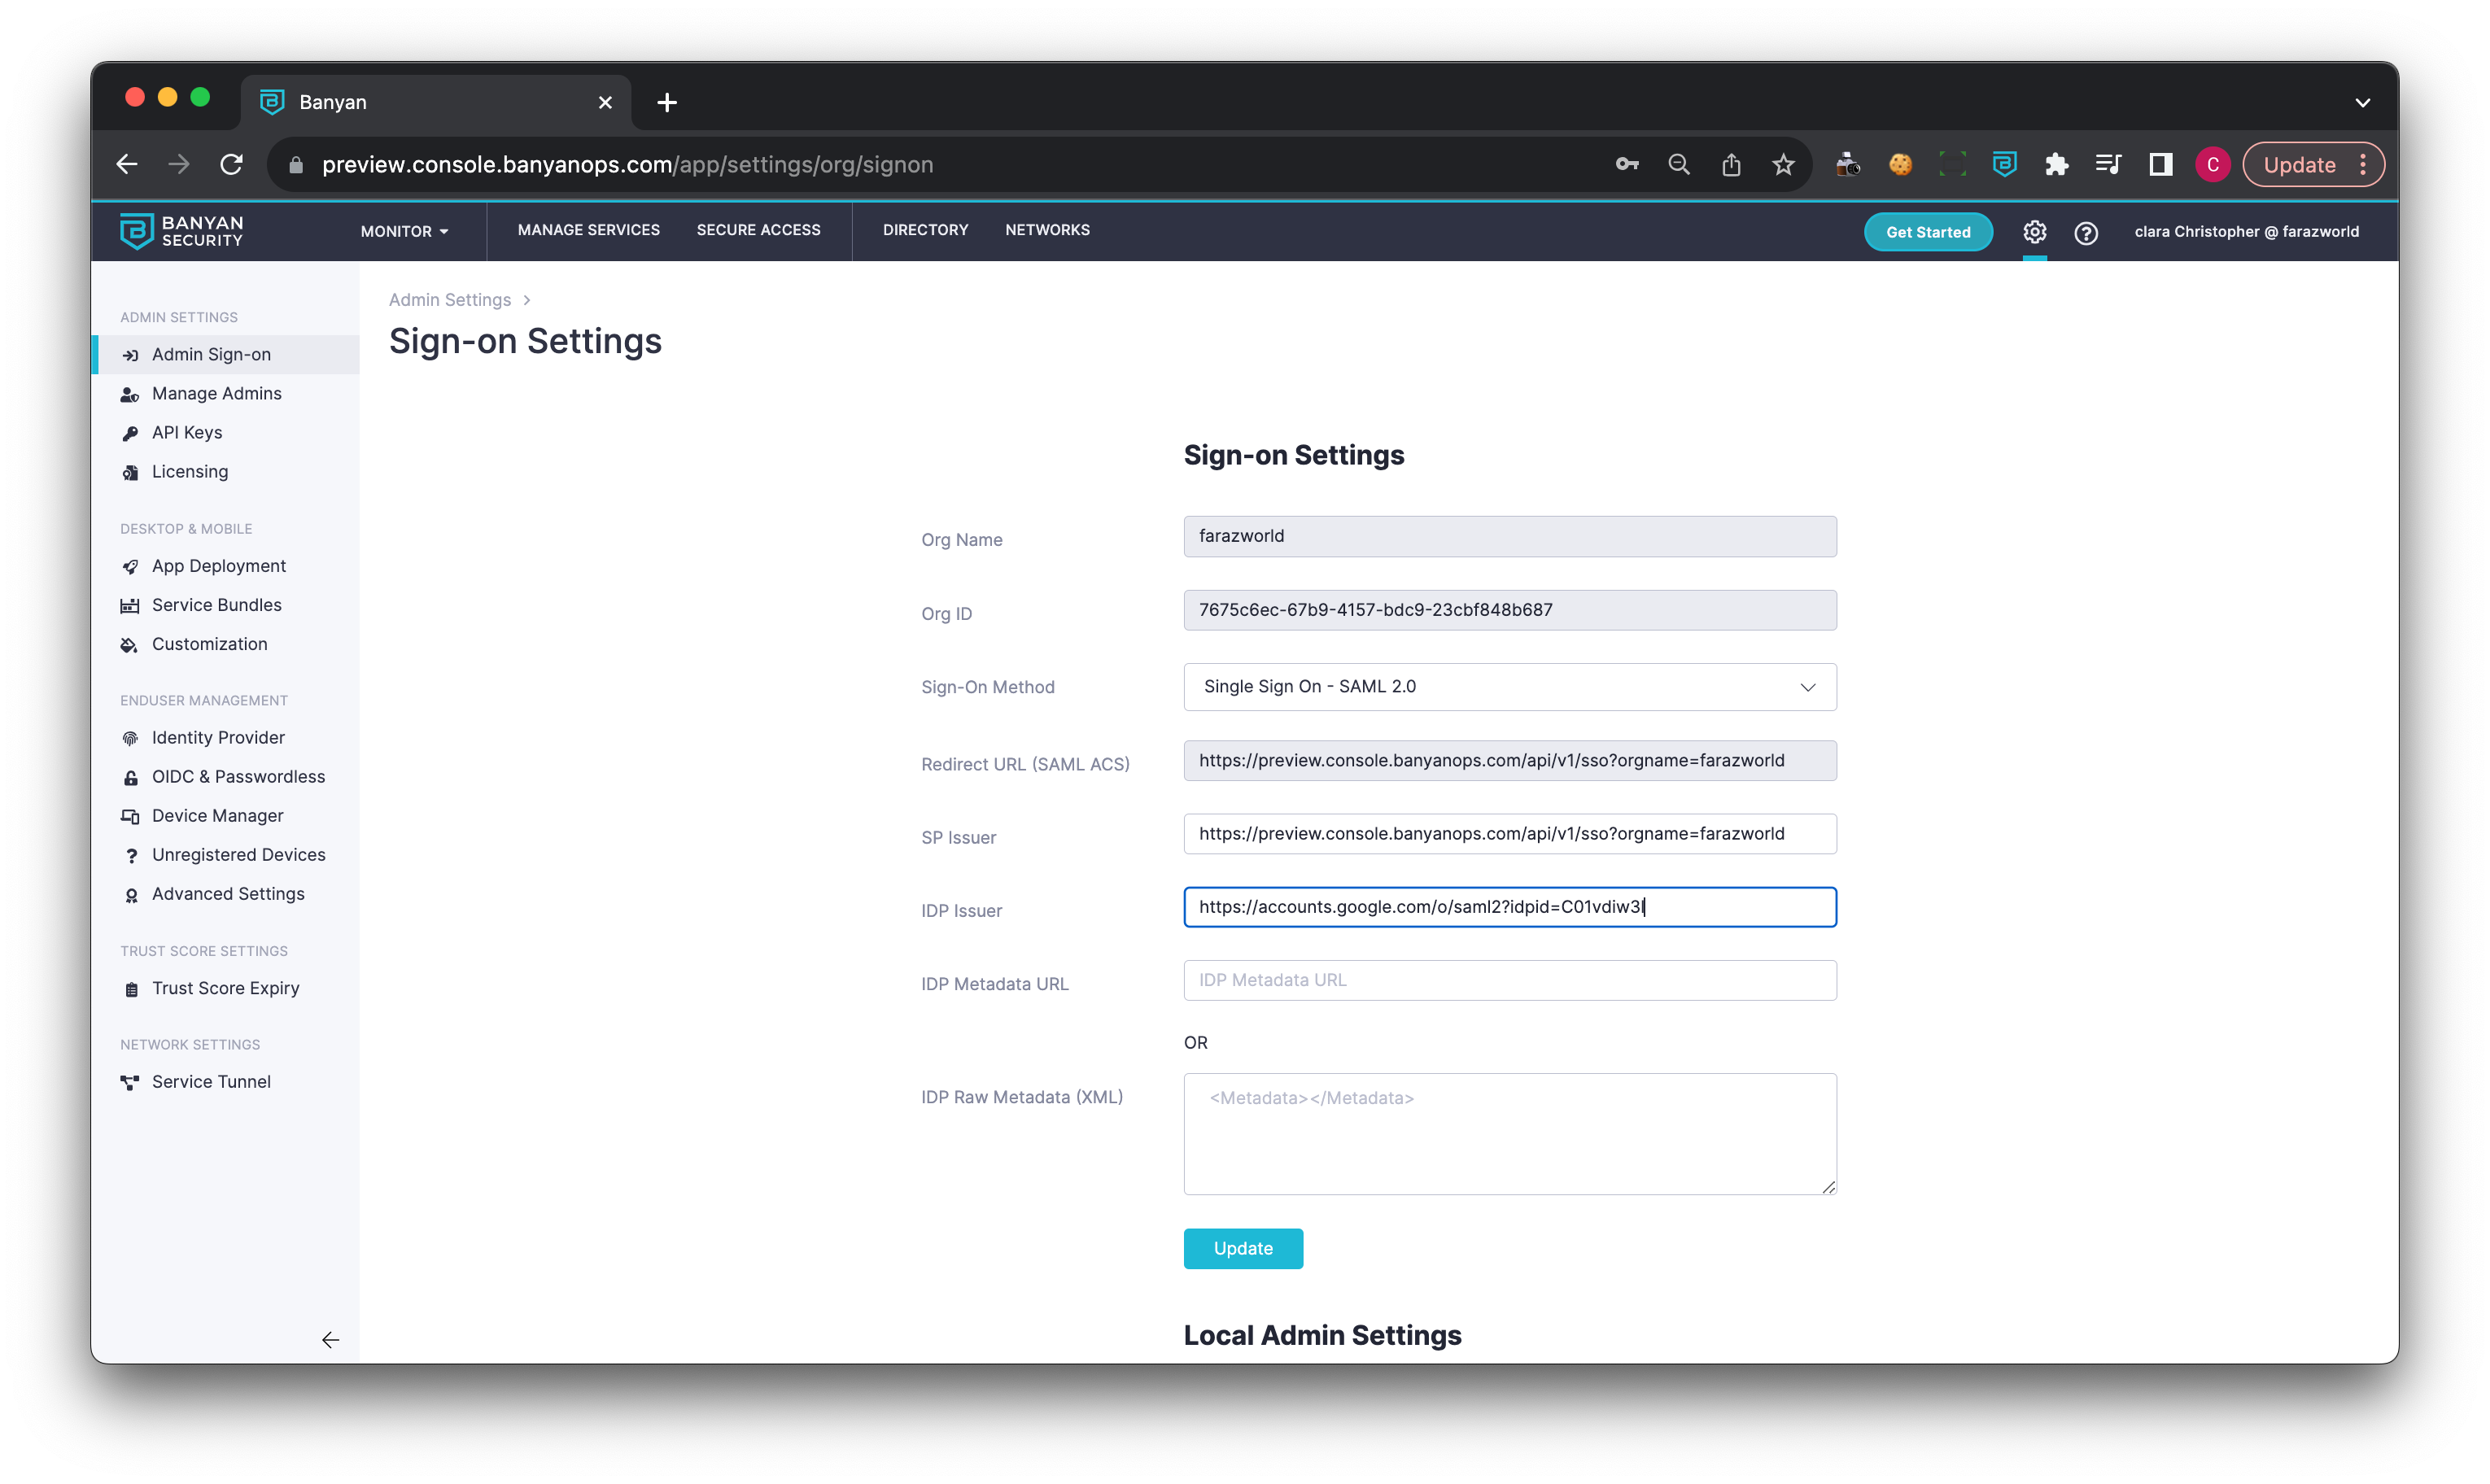Open the Banyan browser extension icon

[2004, 165]
